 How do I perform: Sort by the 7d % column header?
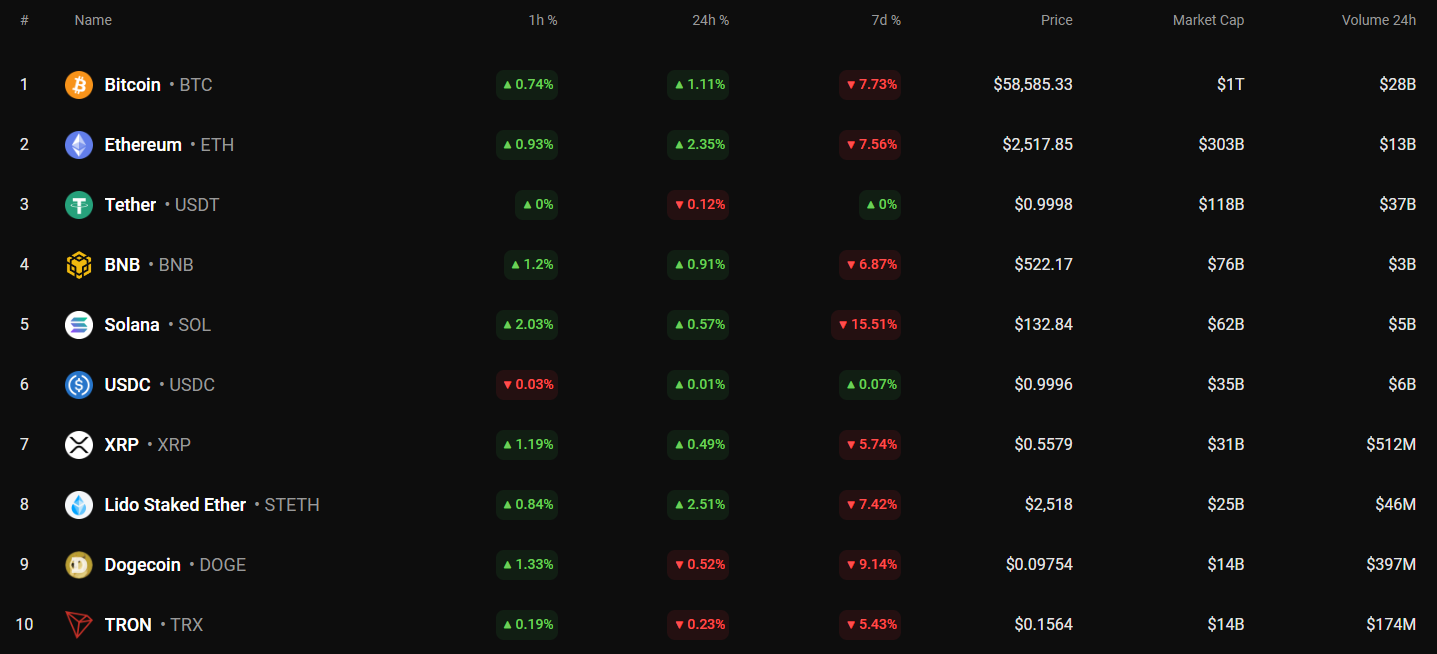[886, 20]
